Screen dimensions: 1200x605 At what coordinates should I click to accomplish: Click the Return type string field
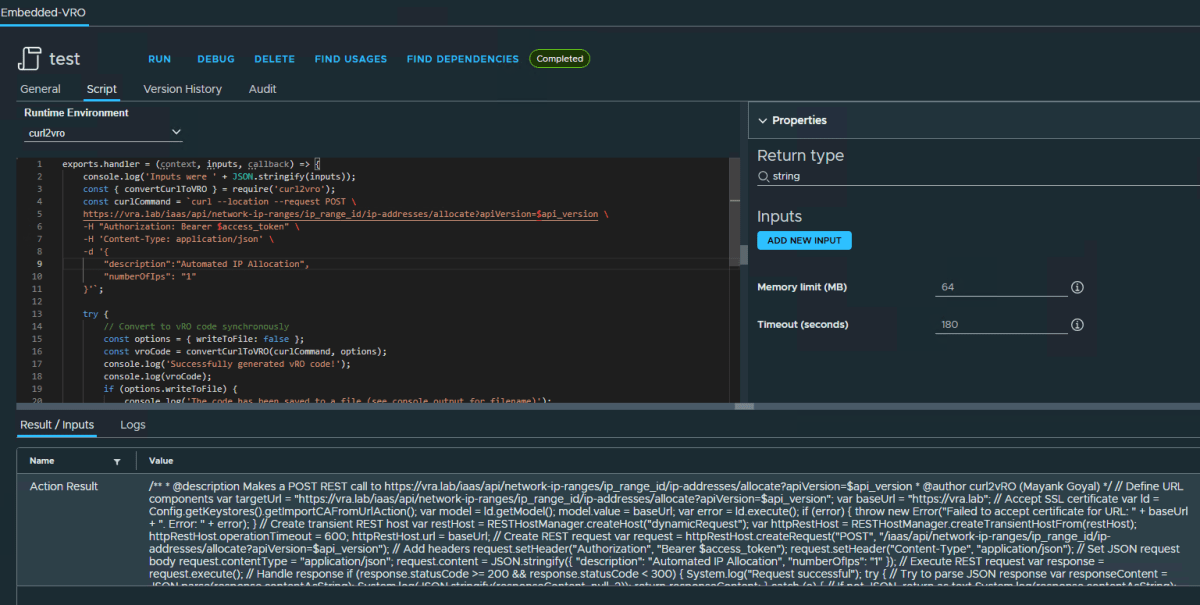click(978, 176)
